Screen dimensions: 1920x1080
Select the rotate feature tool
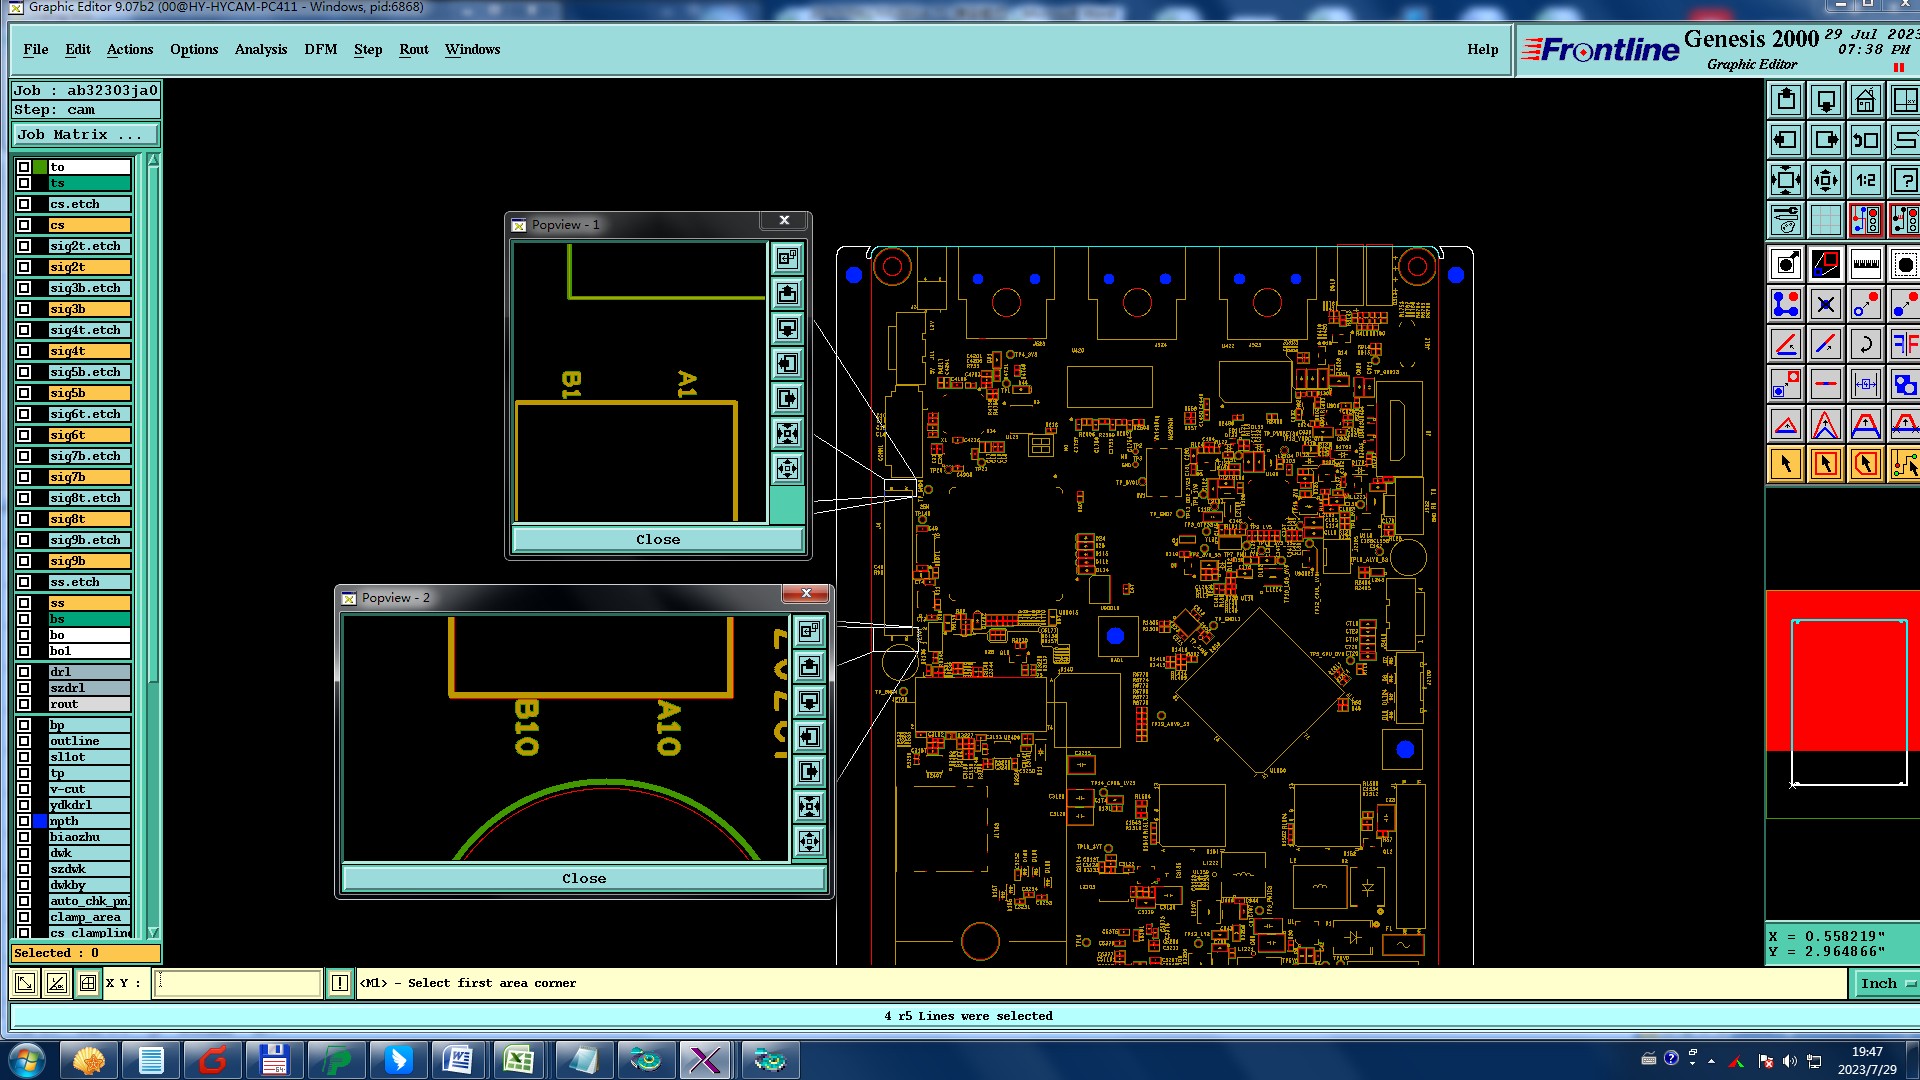point(1865,344)
